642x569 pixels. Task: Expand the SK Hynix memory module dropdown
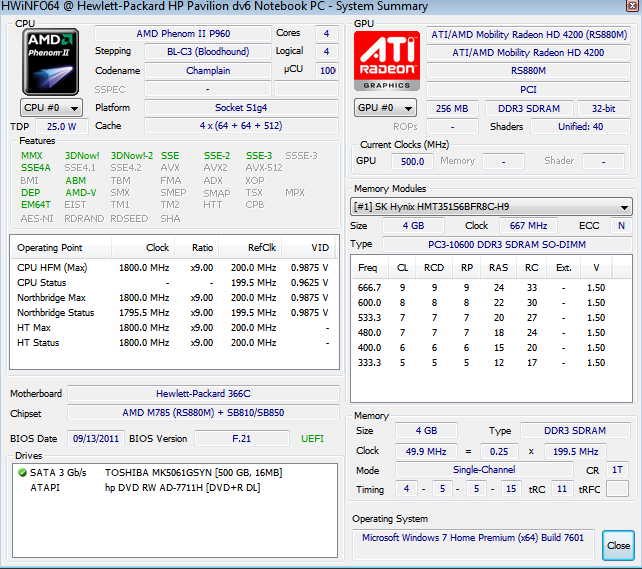click(491, 207)
